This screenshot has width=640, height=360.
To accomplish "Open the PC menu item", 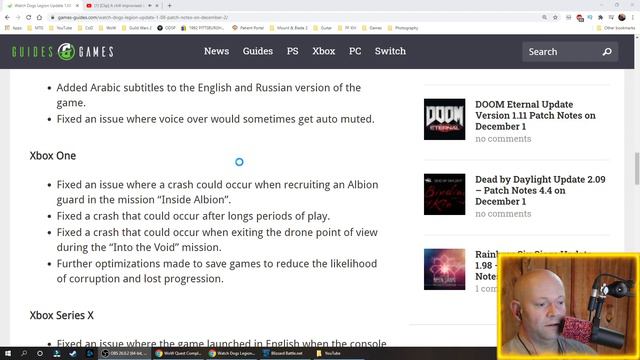I will coord(355,51).
